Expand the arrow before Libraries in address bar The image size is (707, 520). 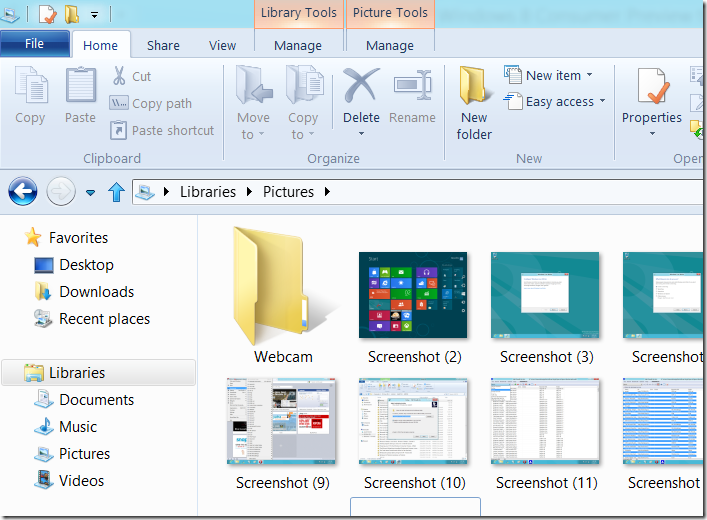166,192
